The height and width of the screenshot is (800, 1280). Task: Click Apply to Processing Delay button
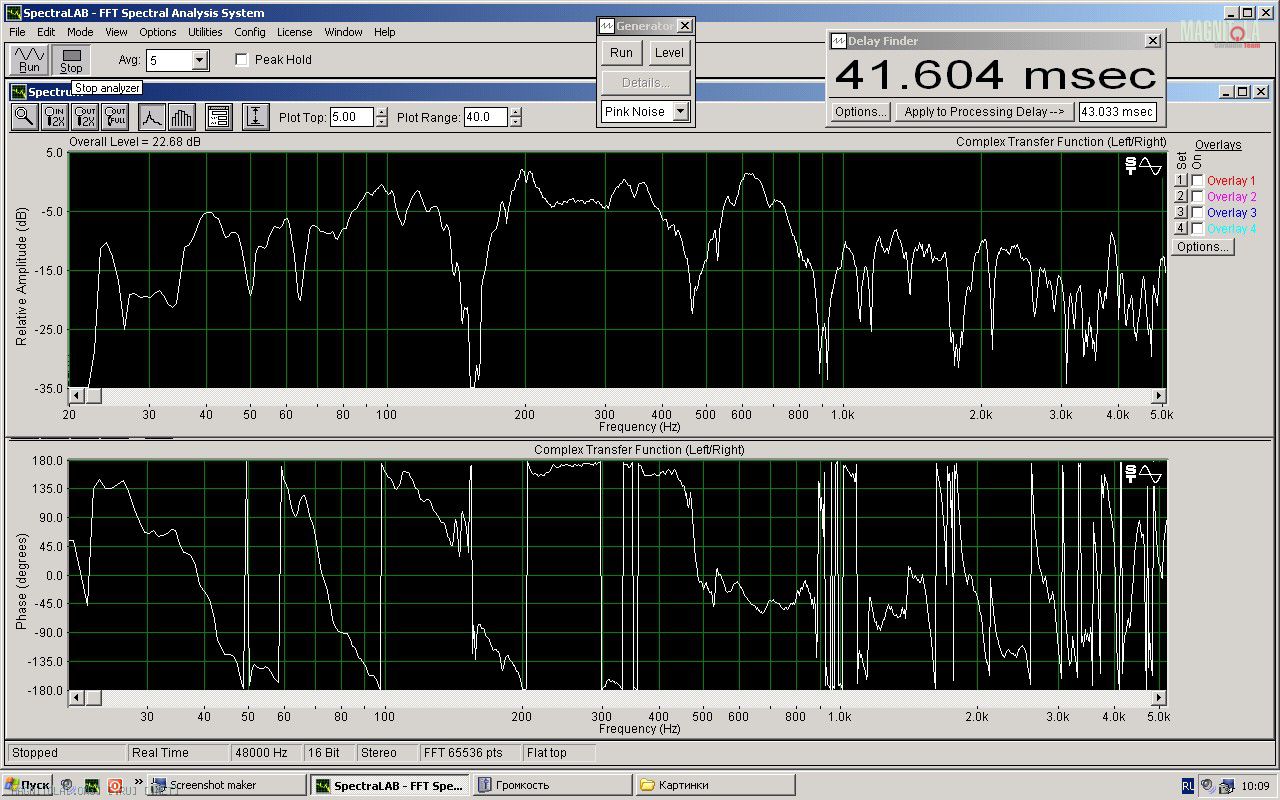[x=984, y=112]
